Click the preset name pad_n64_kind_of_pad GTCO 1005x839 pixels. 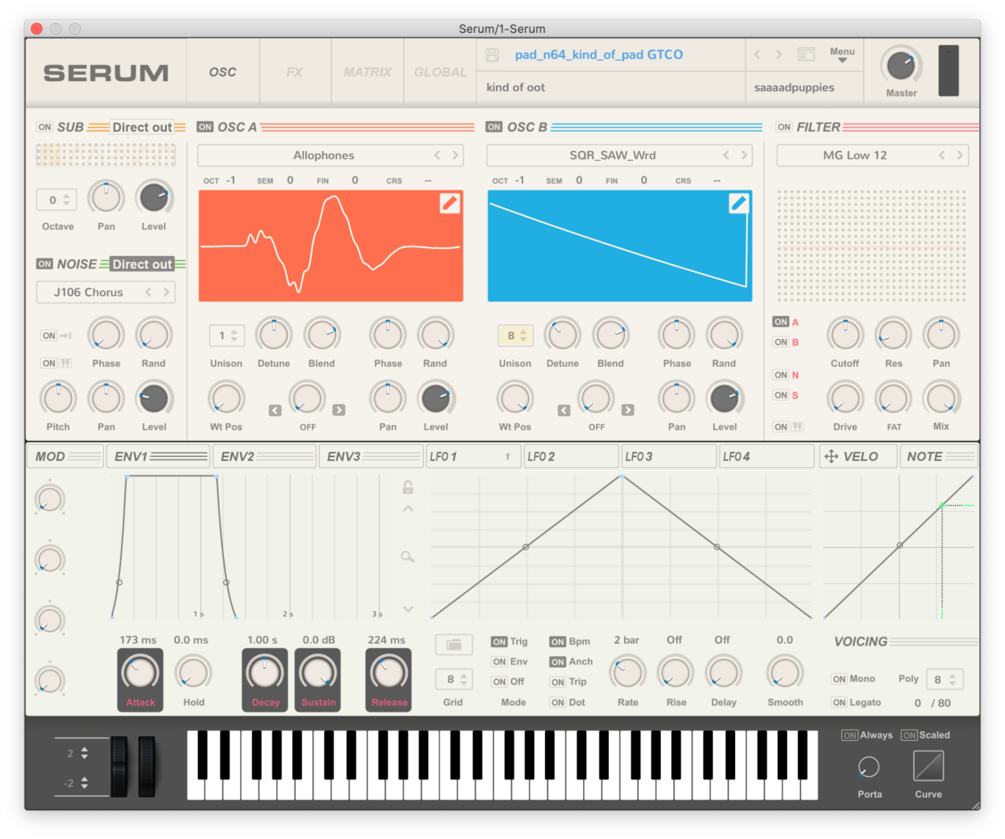tap(599, 54)
